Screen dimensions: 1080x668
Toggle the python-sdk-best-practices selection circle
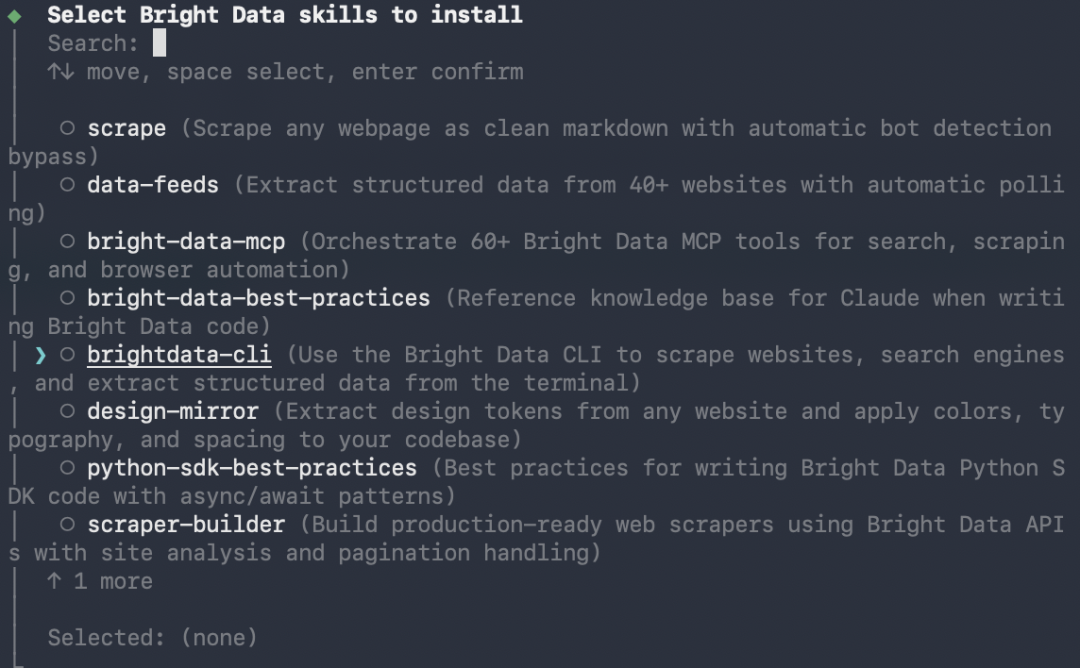tap(67, 468)
